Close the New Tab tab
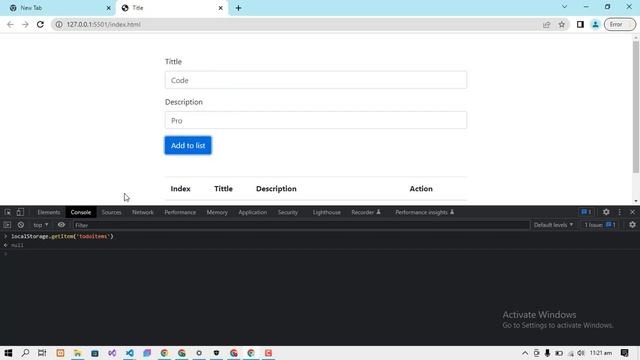Screen dimensions: 640x360 tap(109, 8)
